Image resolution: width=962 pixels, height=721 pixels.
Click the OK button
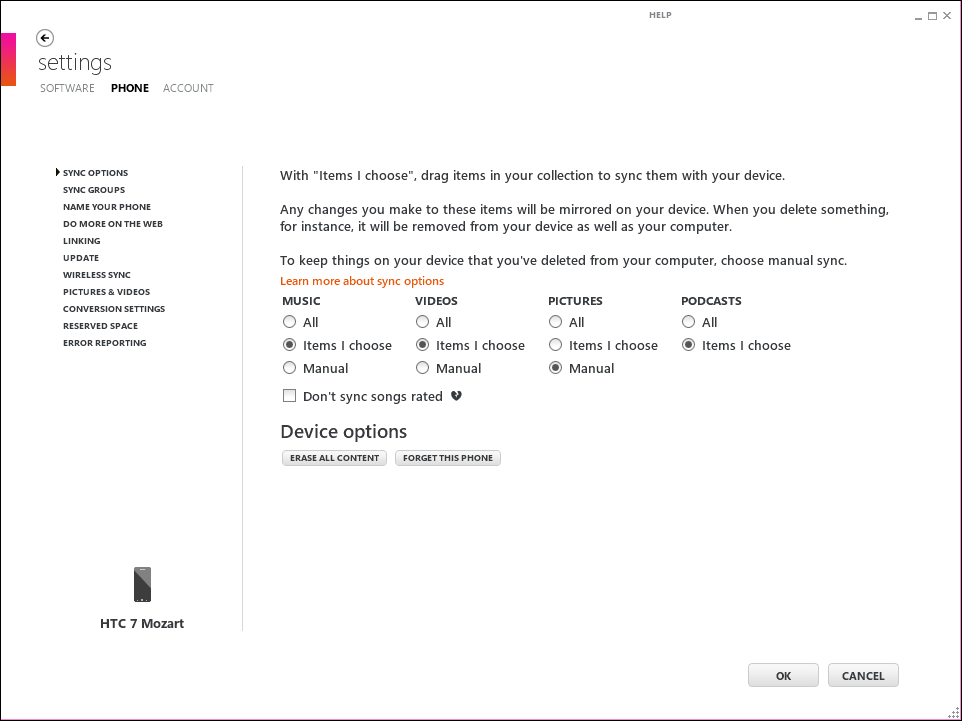[783, 675]
